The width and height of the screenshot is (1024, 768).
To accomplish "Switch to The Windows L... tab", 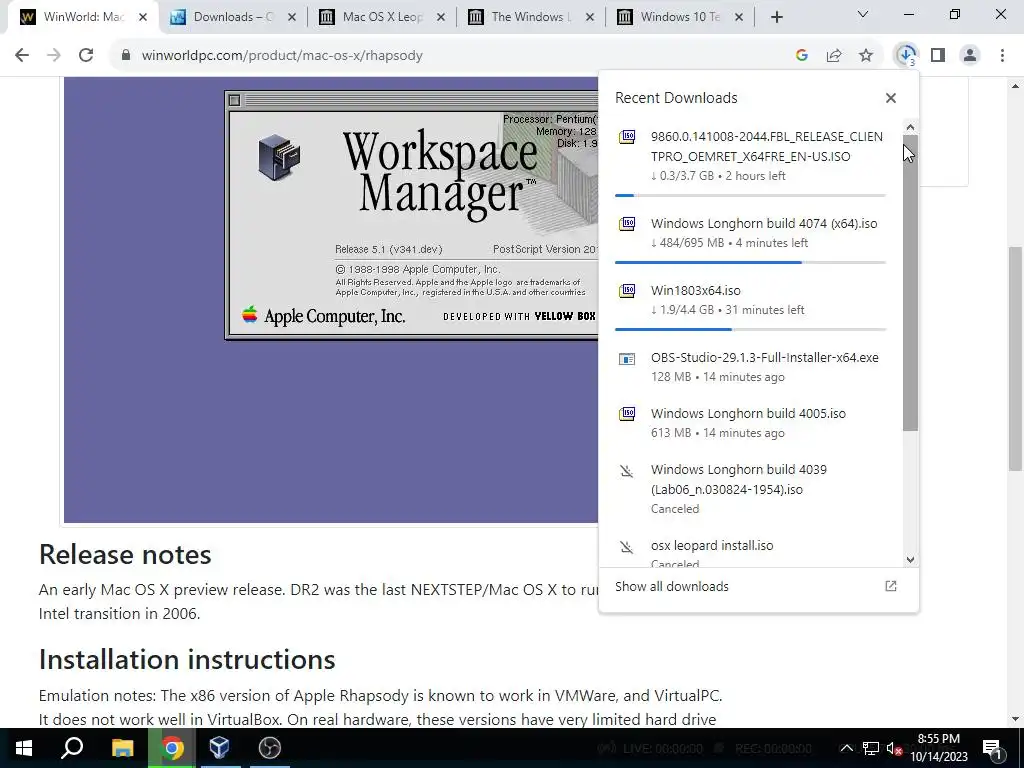I will [530, 17].
